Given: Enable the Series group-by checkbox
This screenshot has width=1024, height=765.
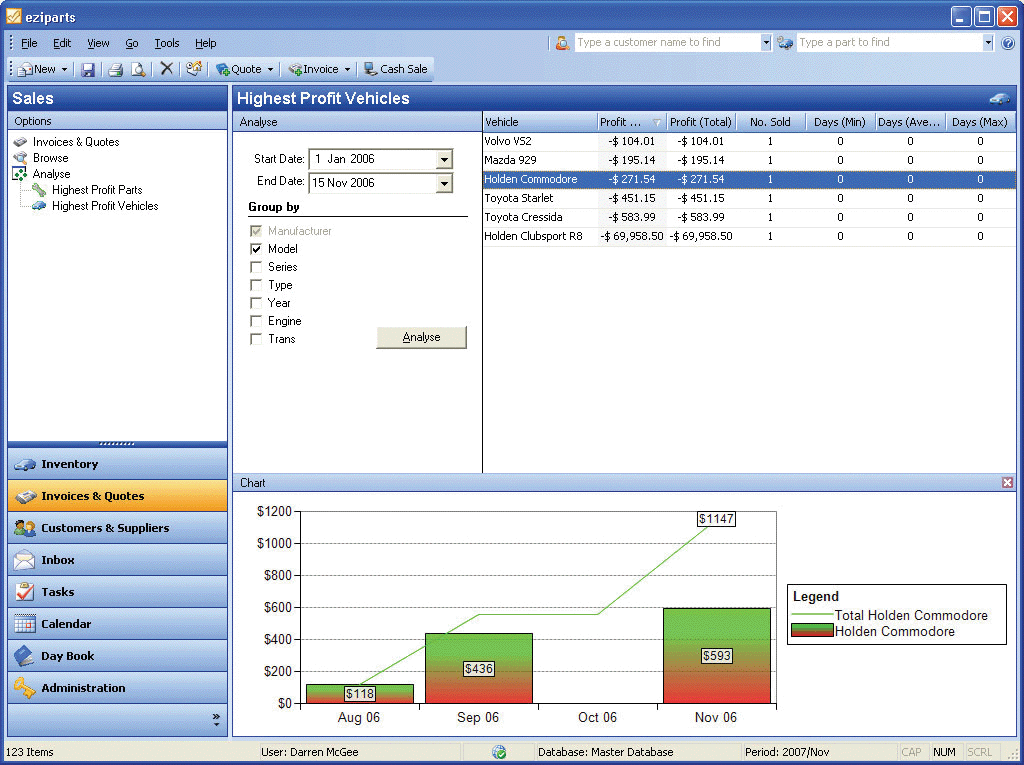Looking at the screenshot, I should [x=256, y=267].
